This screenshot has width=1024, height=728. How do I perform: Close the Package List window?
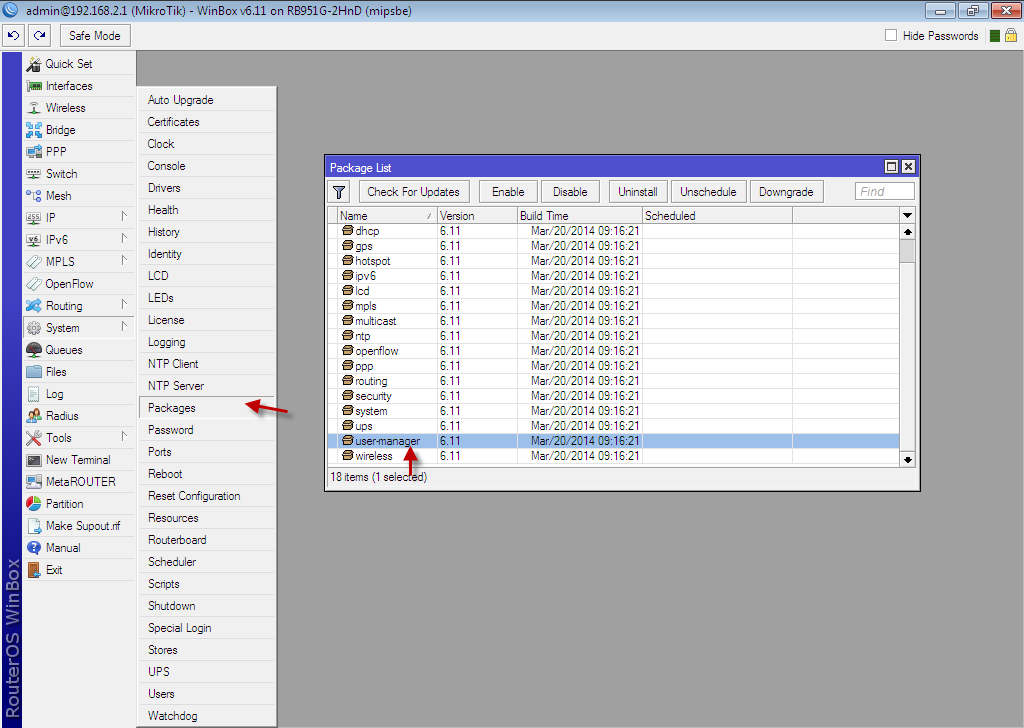click(x=908, y=167)
